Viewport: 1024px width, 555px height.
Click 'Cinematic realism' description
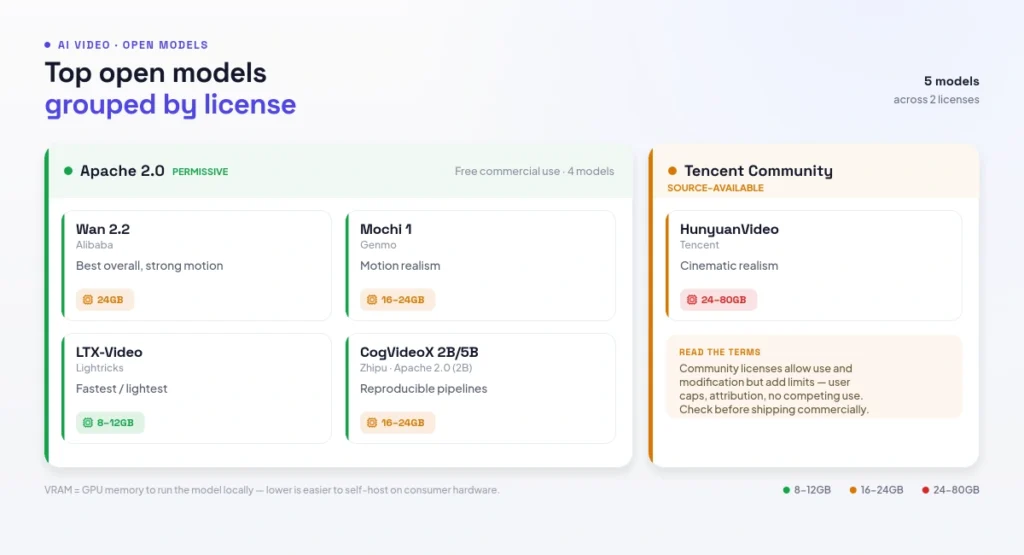pyautogui.click(x=729, y=266)
